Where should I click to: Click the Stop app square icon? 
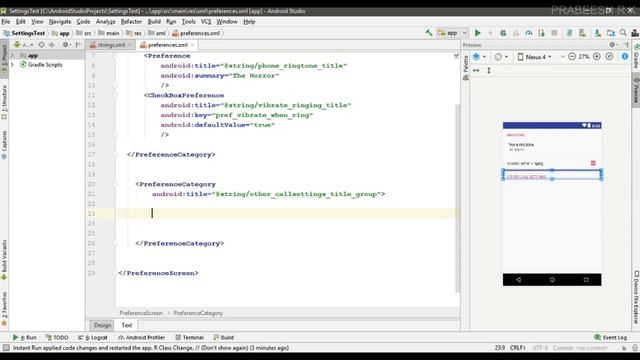click(x=554, y=33)
